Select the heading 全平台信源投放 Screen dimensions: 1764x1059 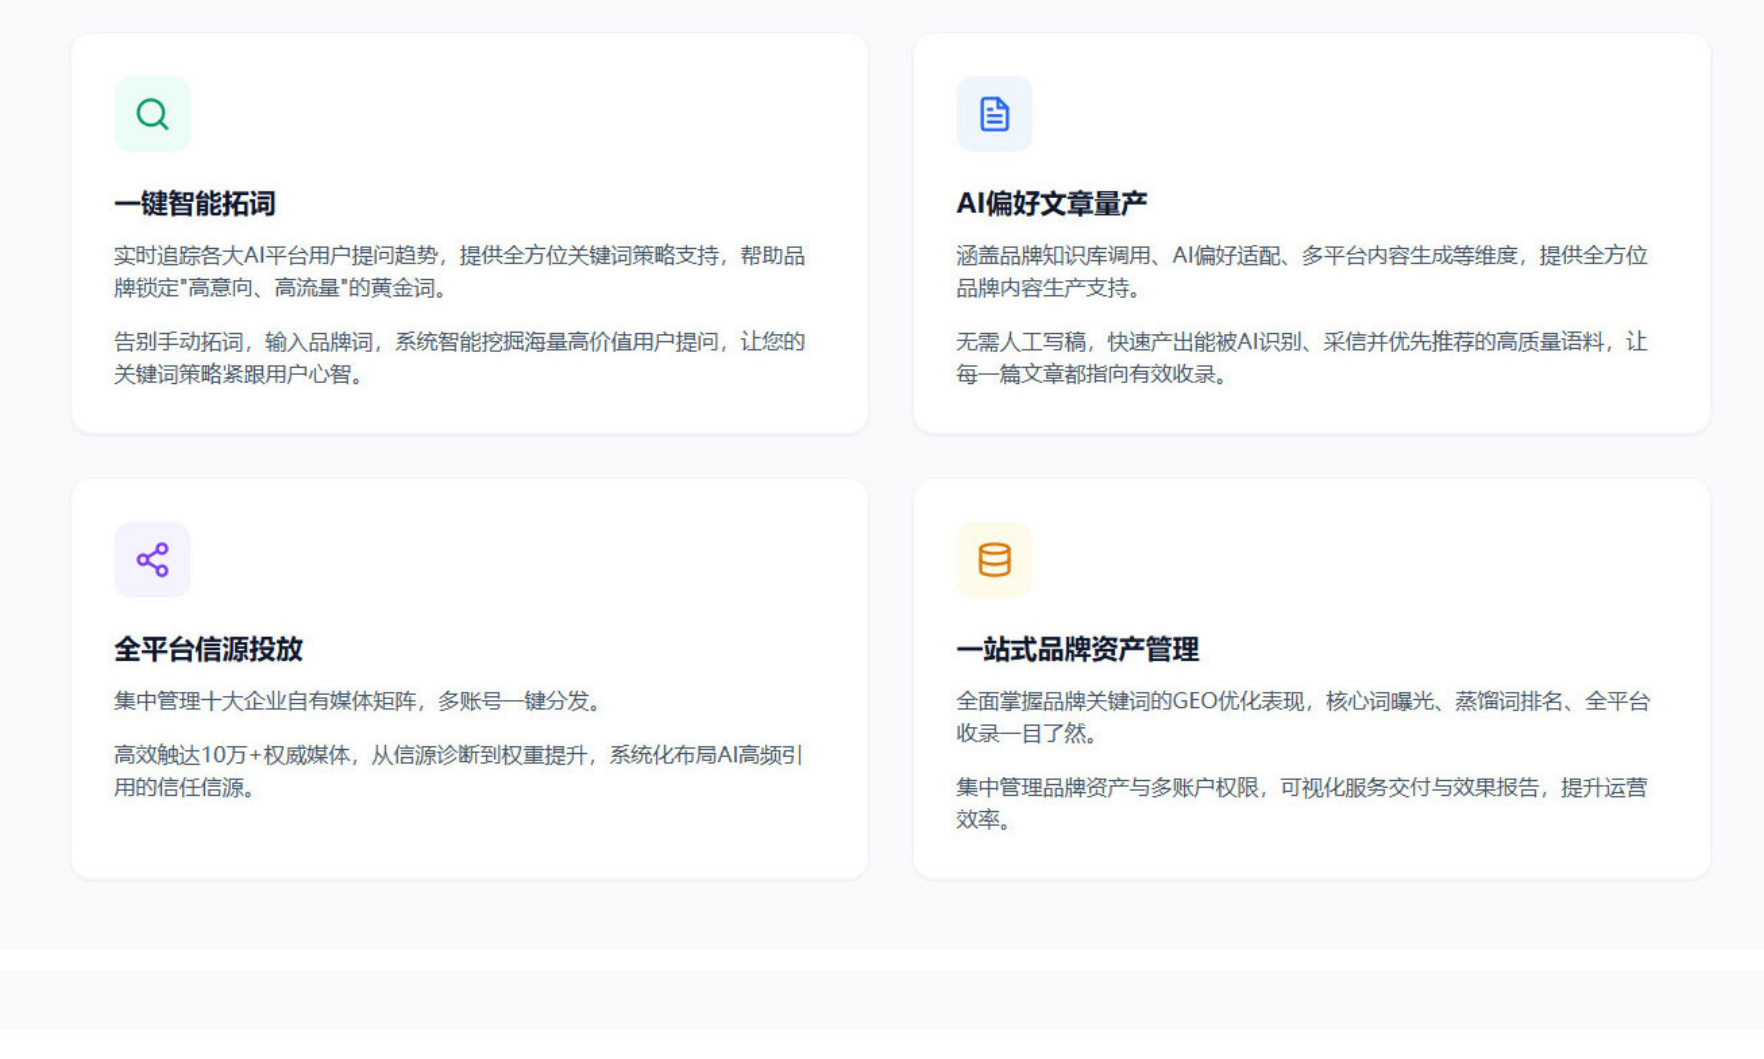click(208, 649)
